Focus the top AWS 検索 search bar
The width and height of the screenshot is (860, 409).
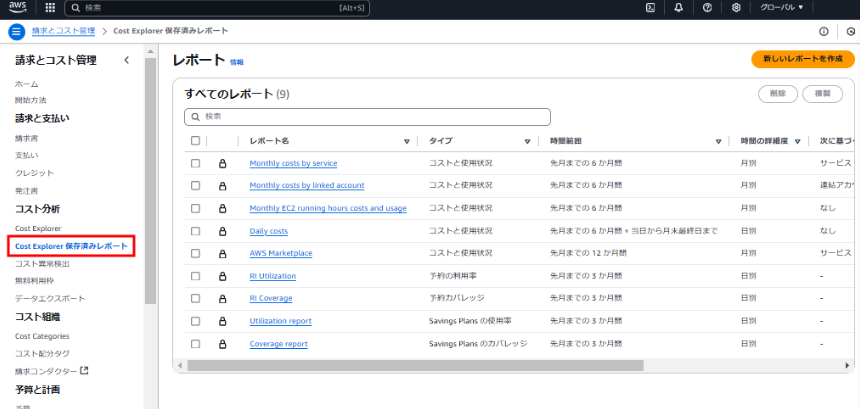(217, 8)
